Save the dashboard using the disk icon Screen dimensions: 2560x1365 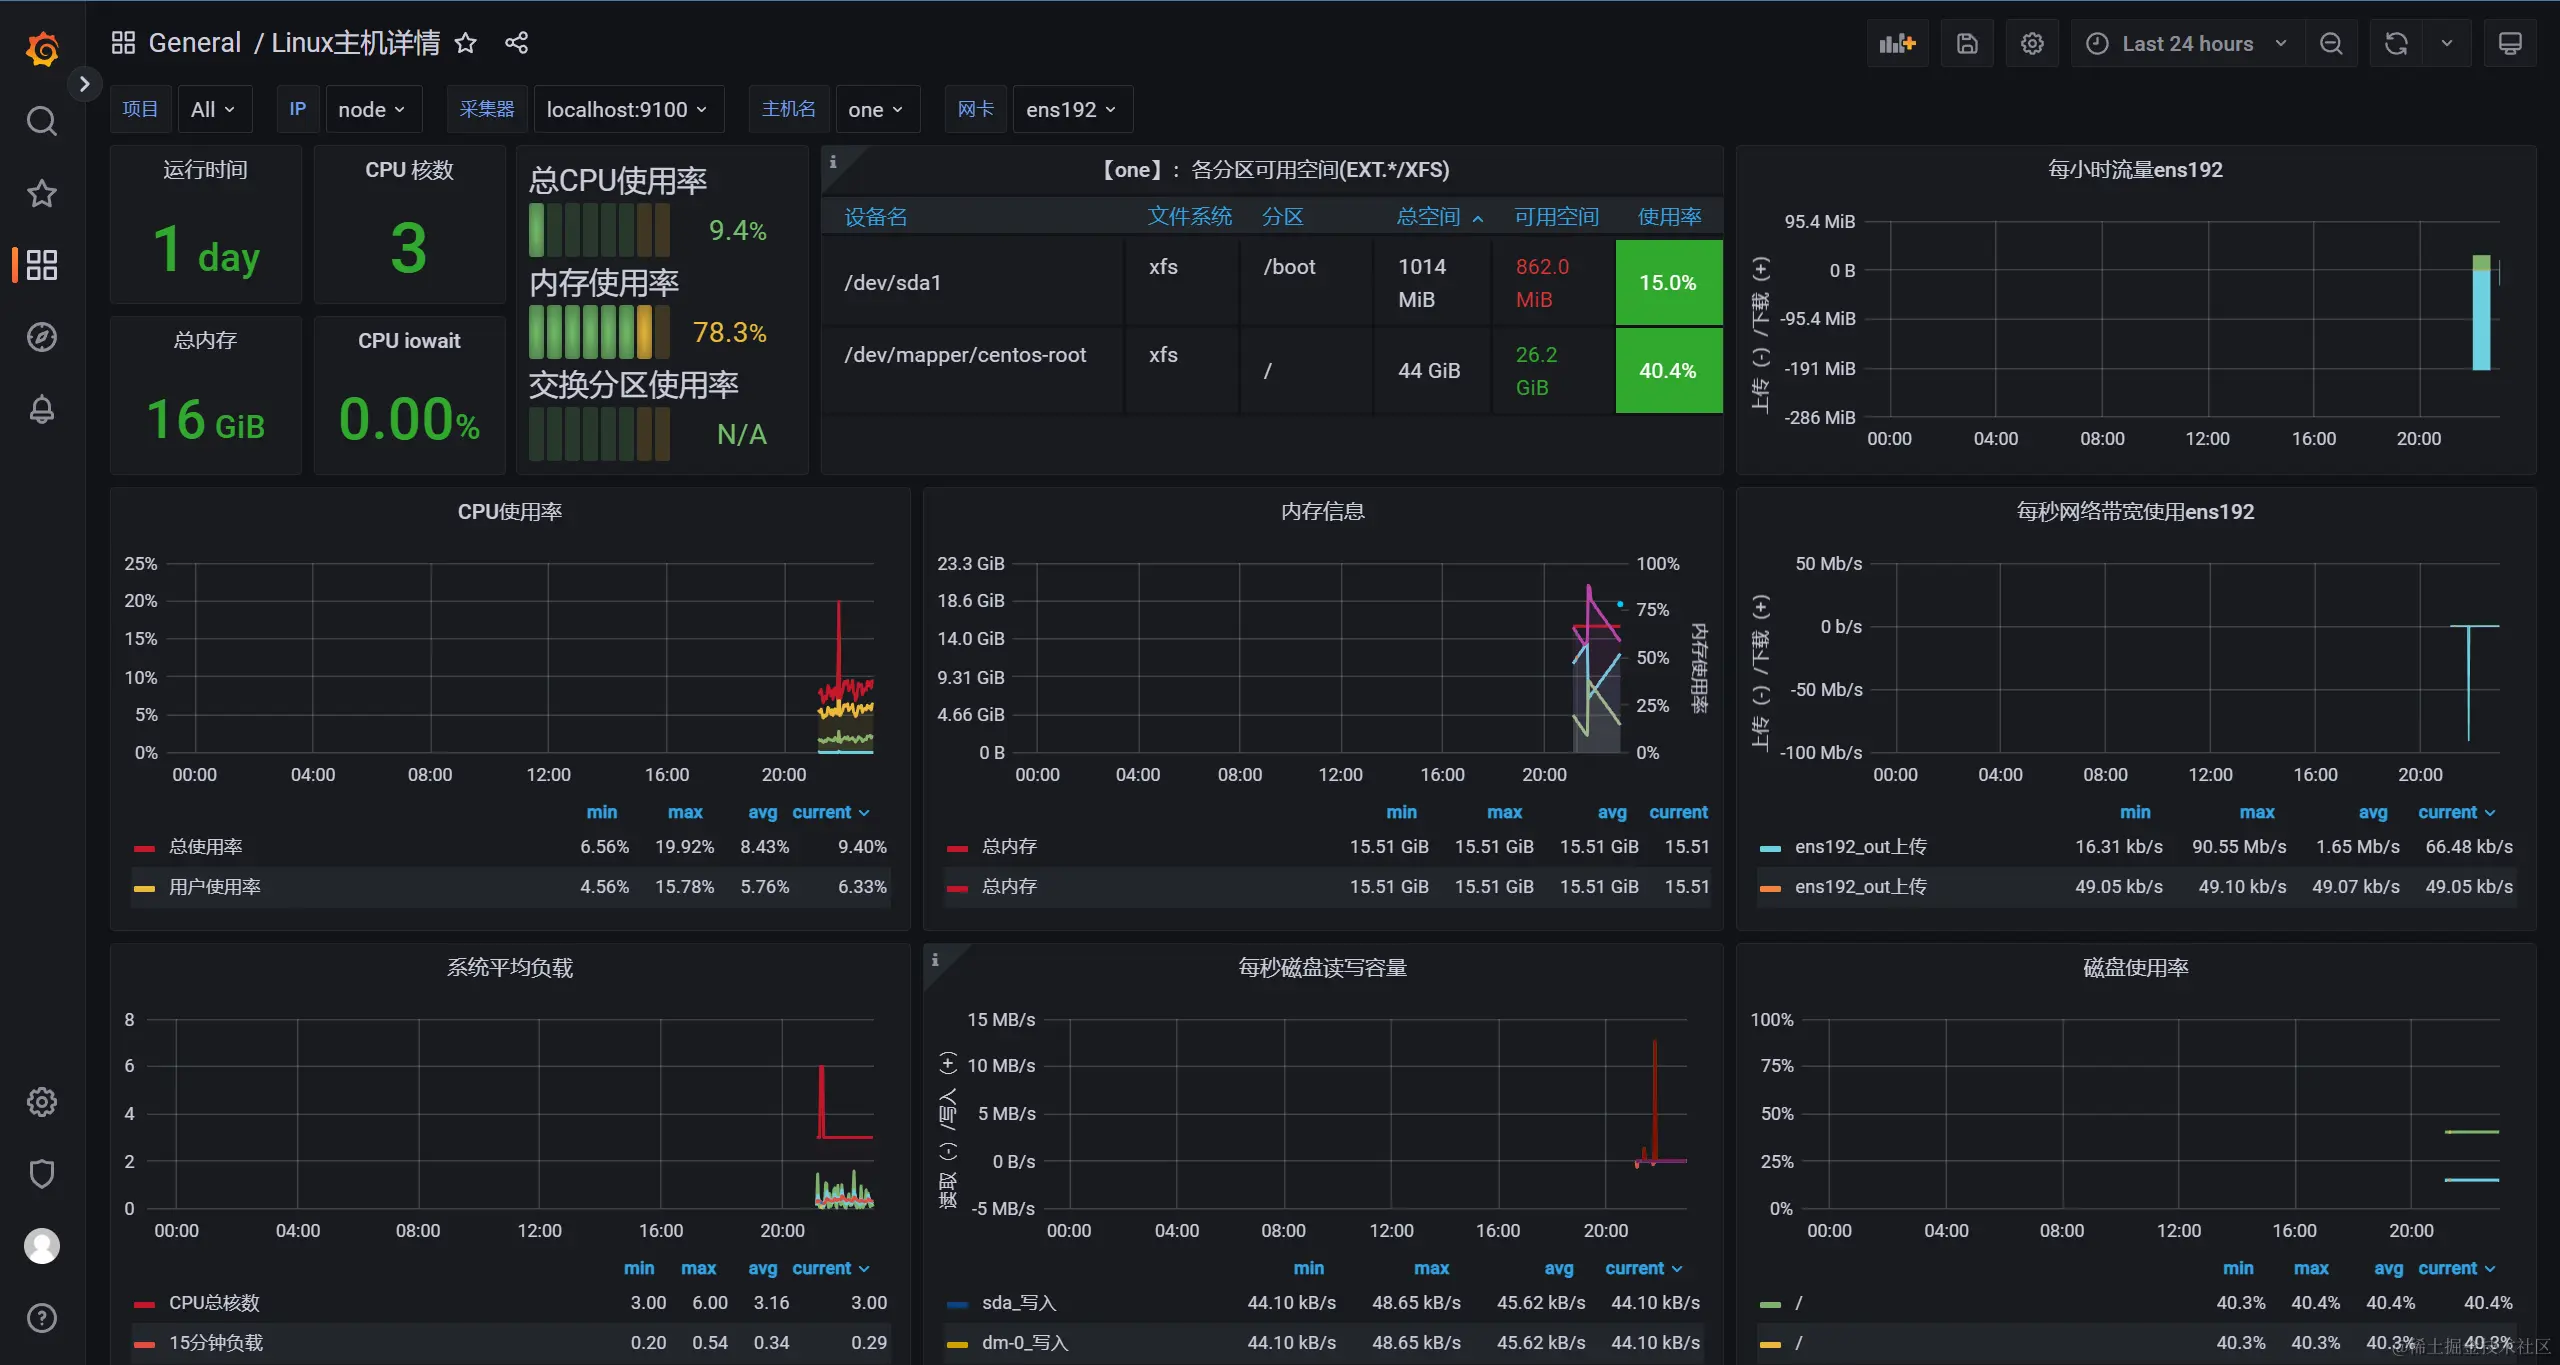pyautogui.click(x=1967, y=44)
